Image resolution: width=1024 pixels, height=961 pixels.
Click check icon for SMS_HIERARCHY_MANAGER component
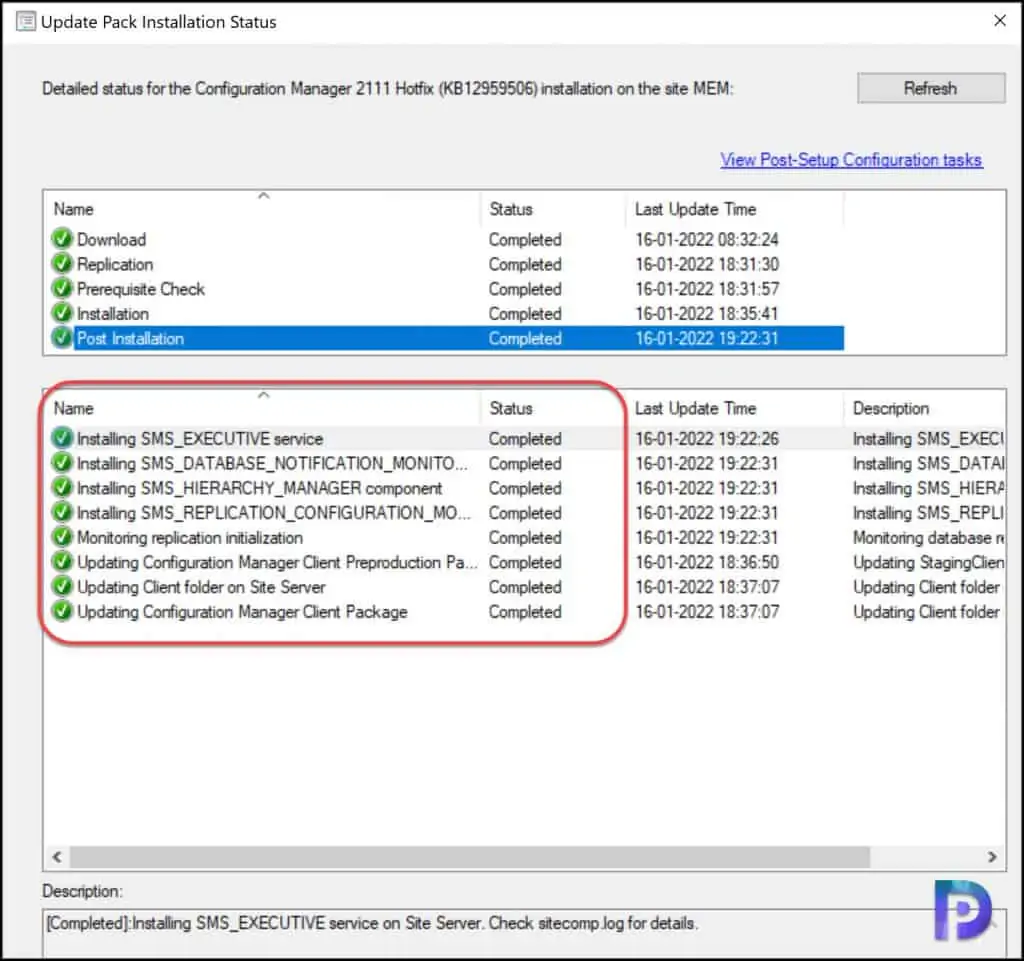pos(62,488)
